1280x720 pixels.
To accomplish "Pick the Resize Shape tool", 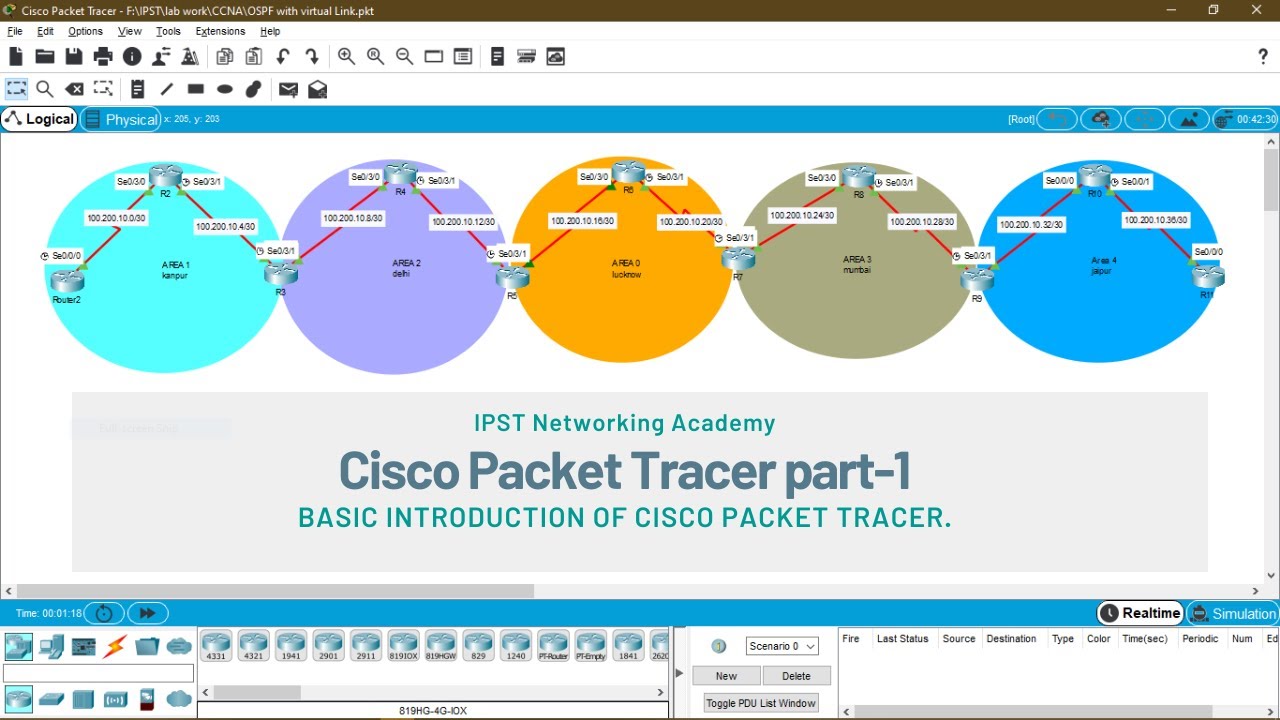I will click(103, 89).
